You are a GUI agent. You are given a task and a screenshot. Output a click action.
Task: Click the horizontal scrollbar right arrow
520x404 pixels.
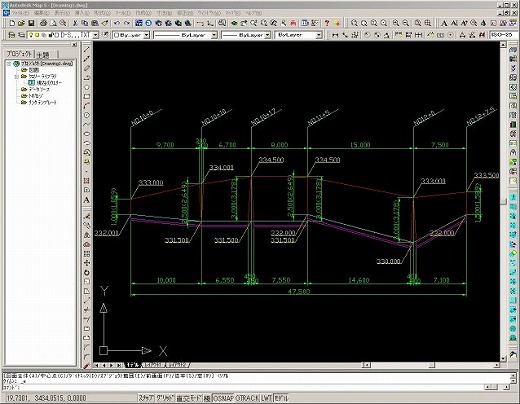(x=497, y=365)
